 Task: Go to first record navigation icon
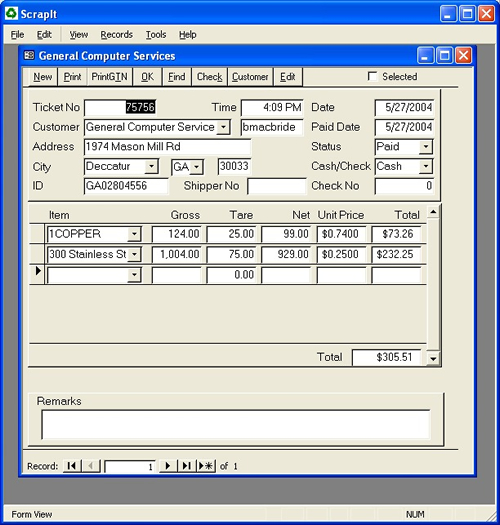pyautogui.click(x=72, y=466)
